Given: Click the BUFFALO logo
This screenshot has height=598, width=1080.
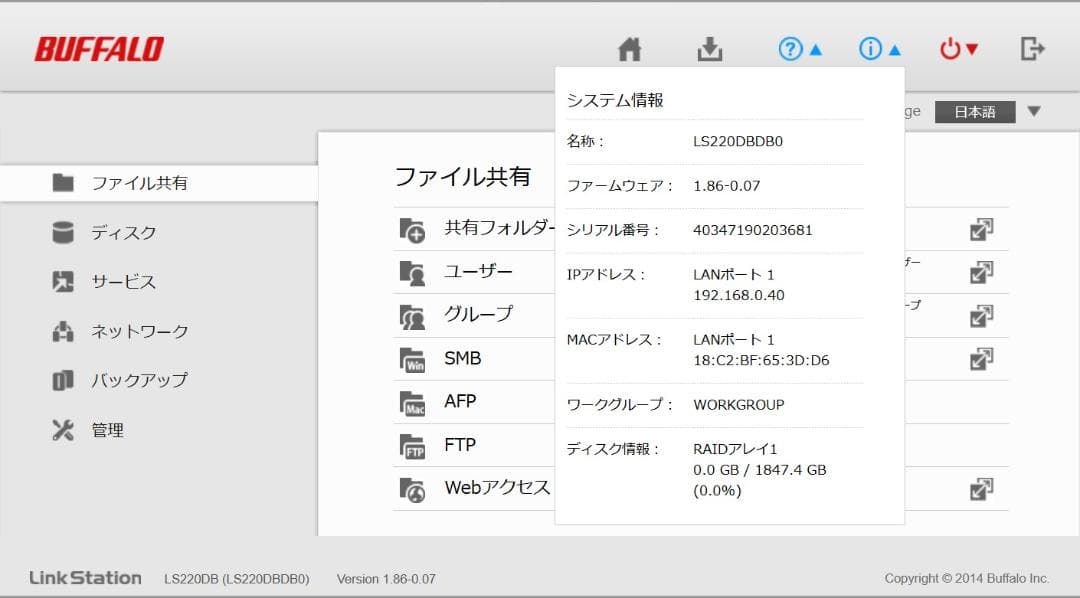Looking at the screenshot, I should click(99, 49).
